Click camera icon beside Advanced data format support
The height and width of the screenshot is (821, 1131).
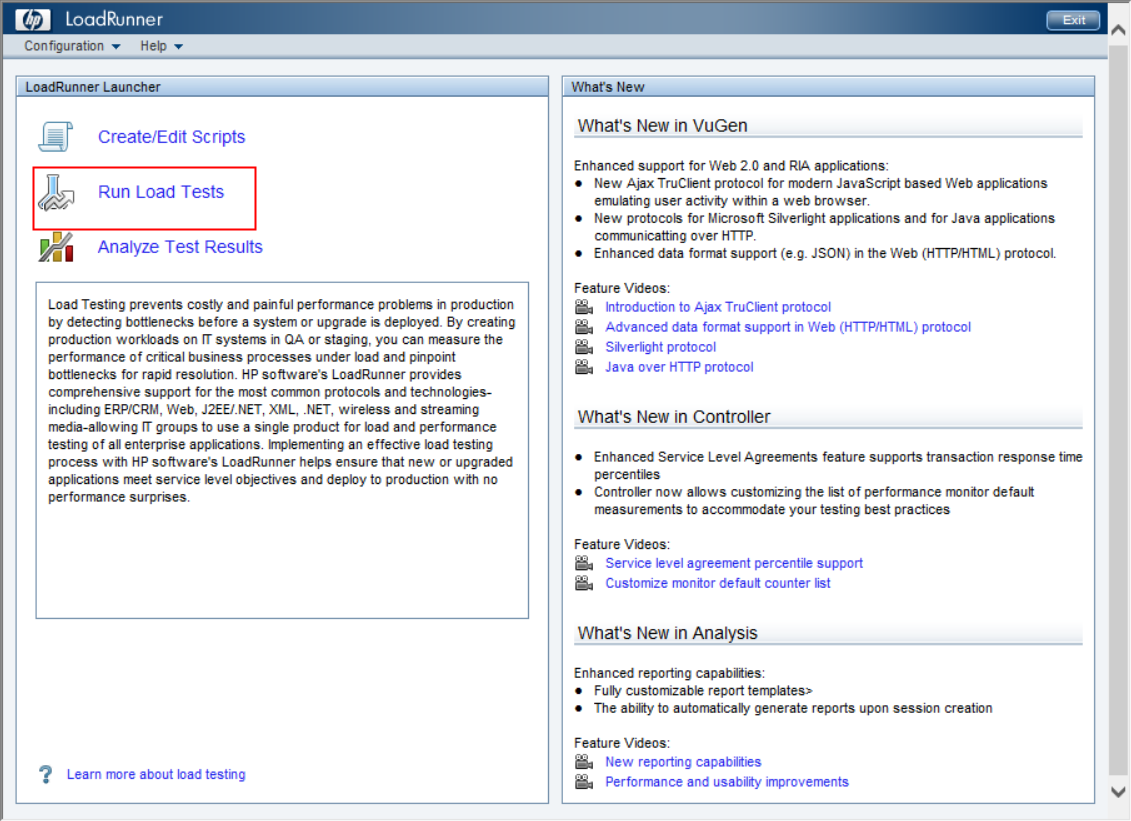[584, 327]
